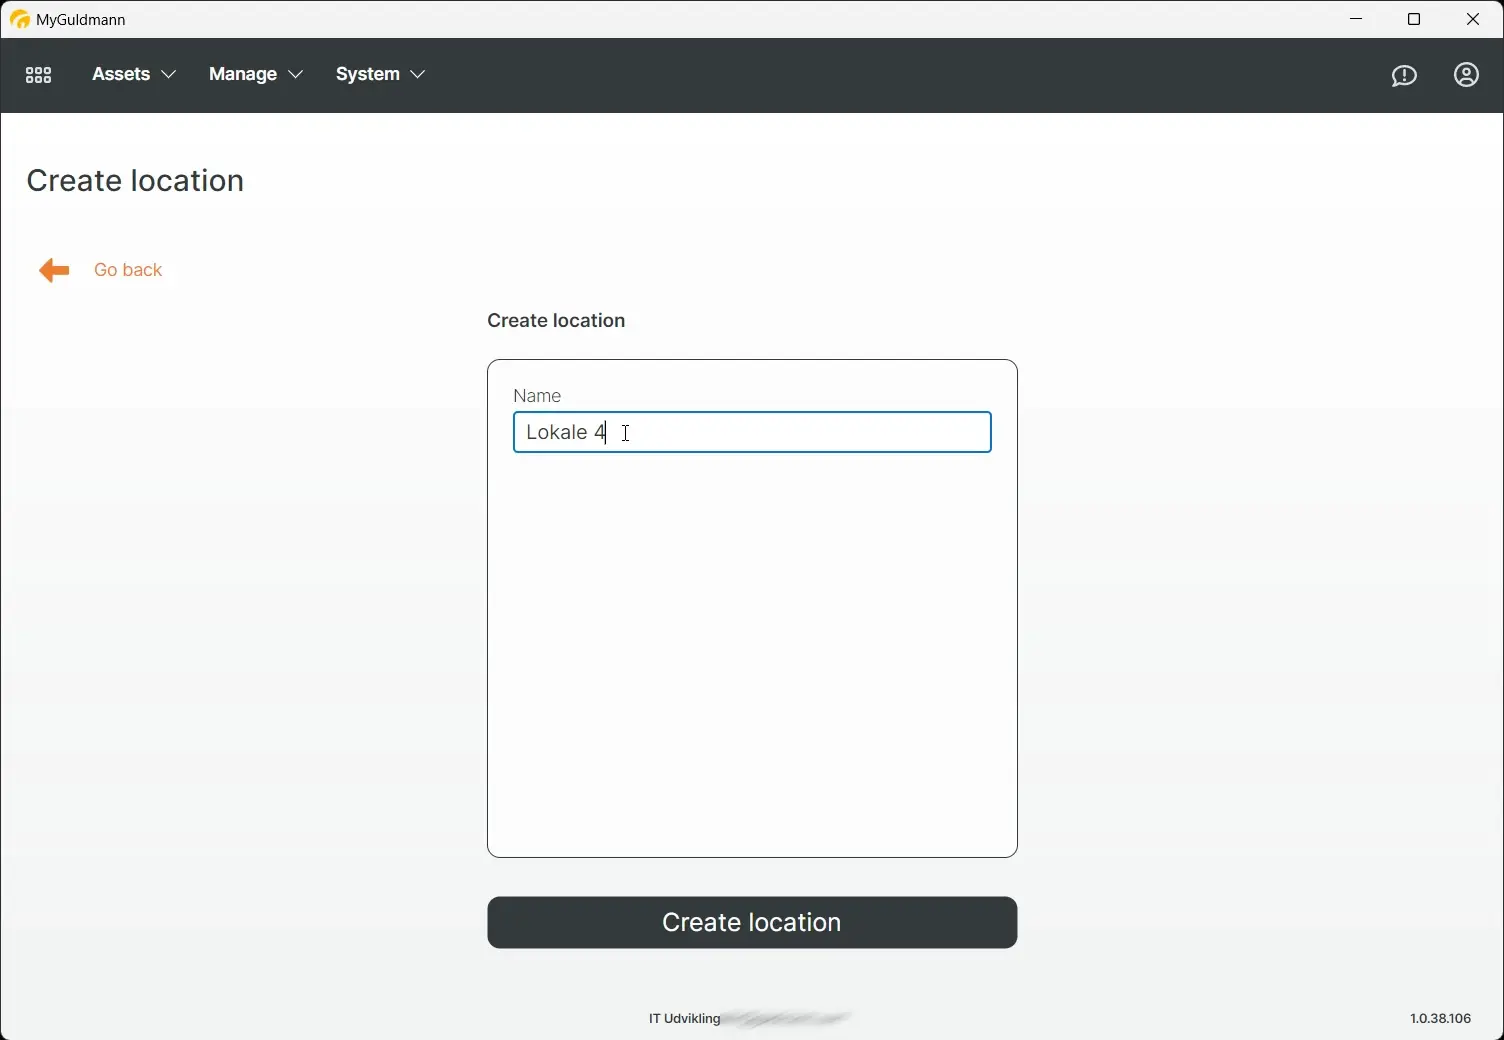Image resolution: width=1504 pixels, height=1040 pixels.
Task: Click inside the Name input field
Action: 751,432
